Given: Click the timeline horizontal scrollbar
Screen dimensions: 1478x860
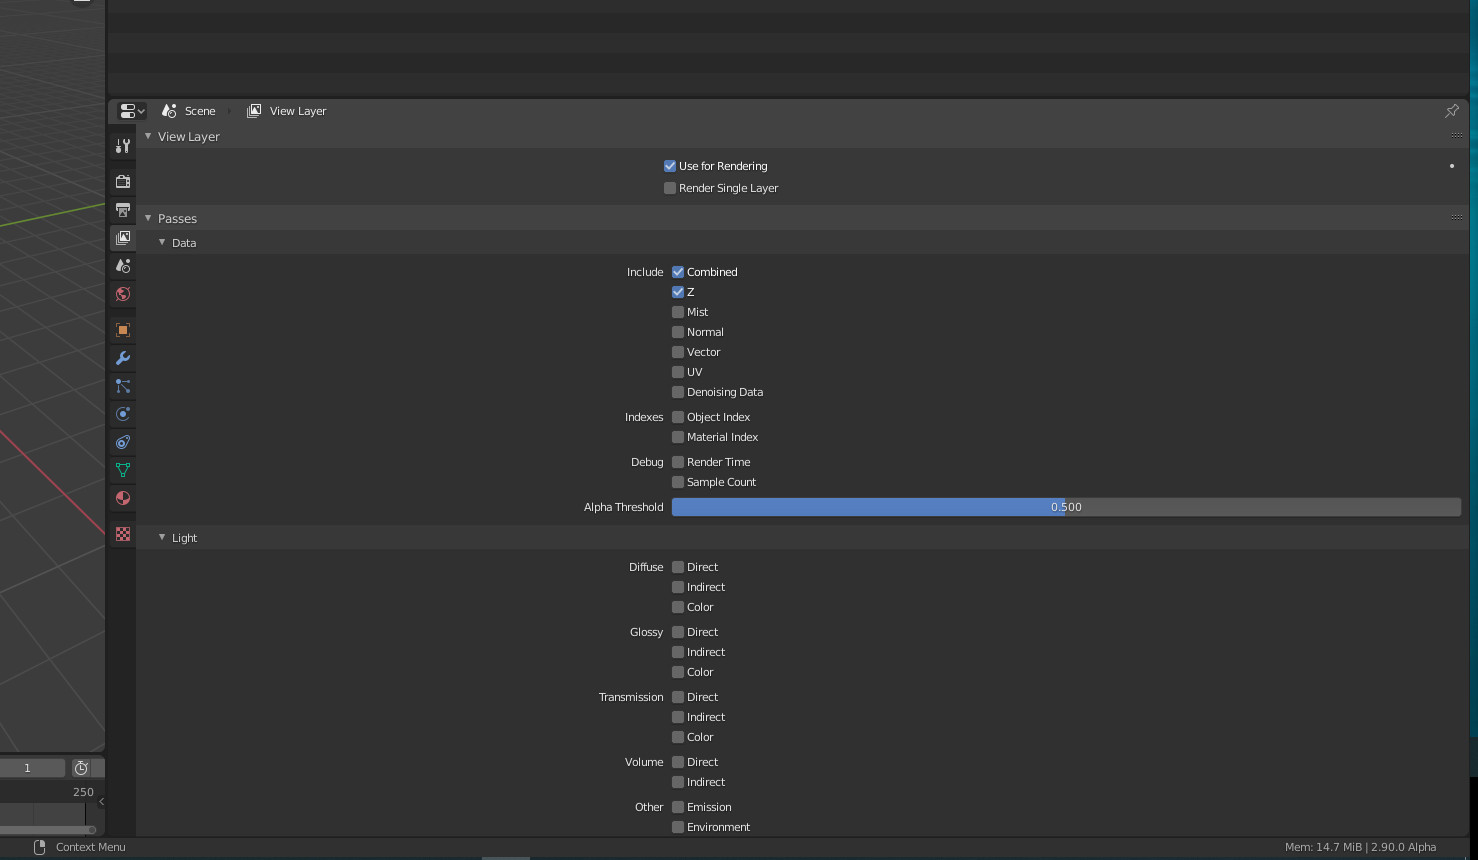Looking at the screenshot, I should pos(48,830).
